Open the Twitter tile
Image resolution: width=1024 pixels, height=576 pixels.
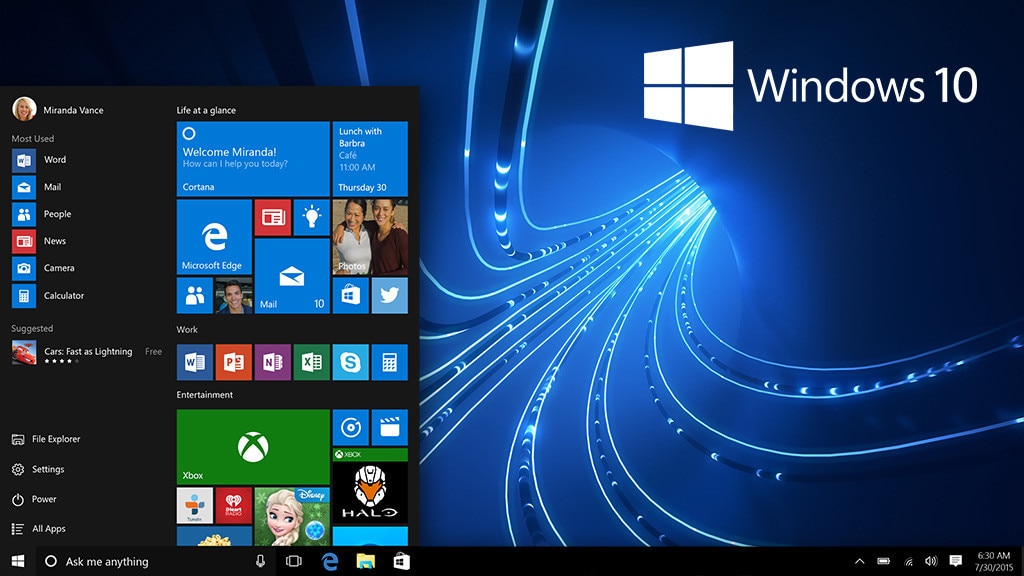390,296
